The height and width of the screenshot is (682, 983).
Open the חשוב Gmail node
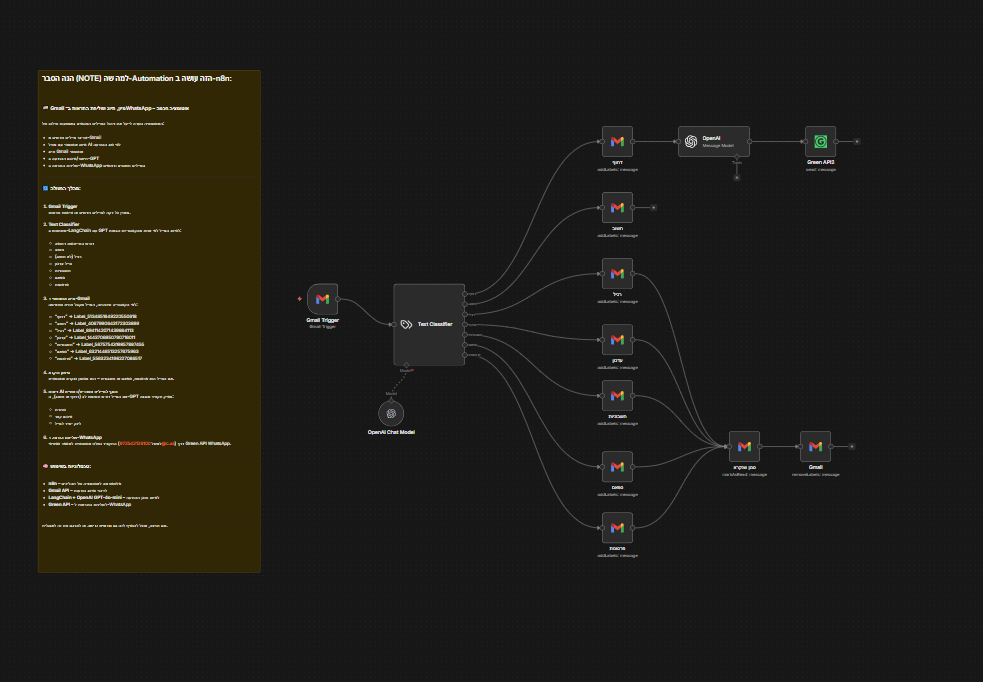click(617, 207)
